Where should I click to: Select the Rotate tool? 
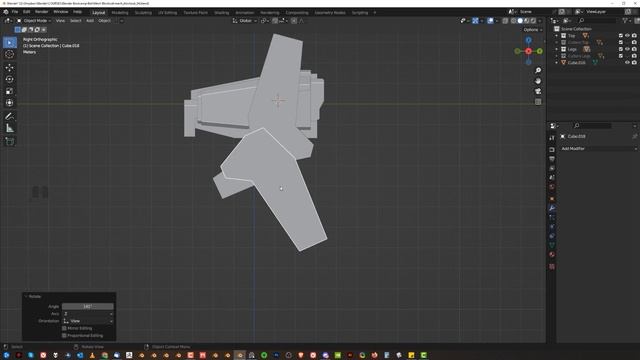10,79
